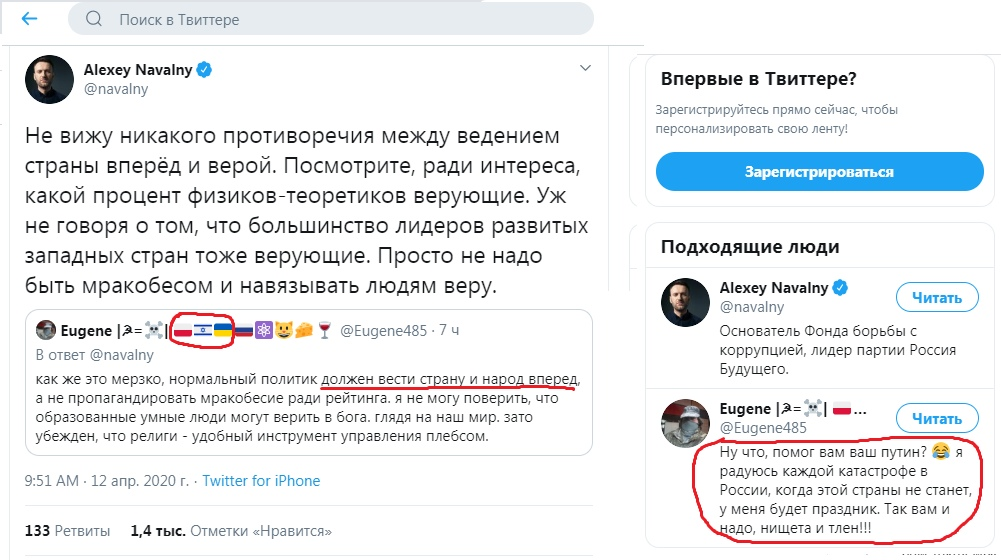Click the search magnifier icon
This screenshot has height=560, width=1001.
[93, 19]
